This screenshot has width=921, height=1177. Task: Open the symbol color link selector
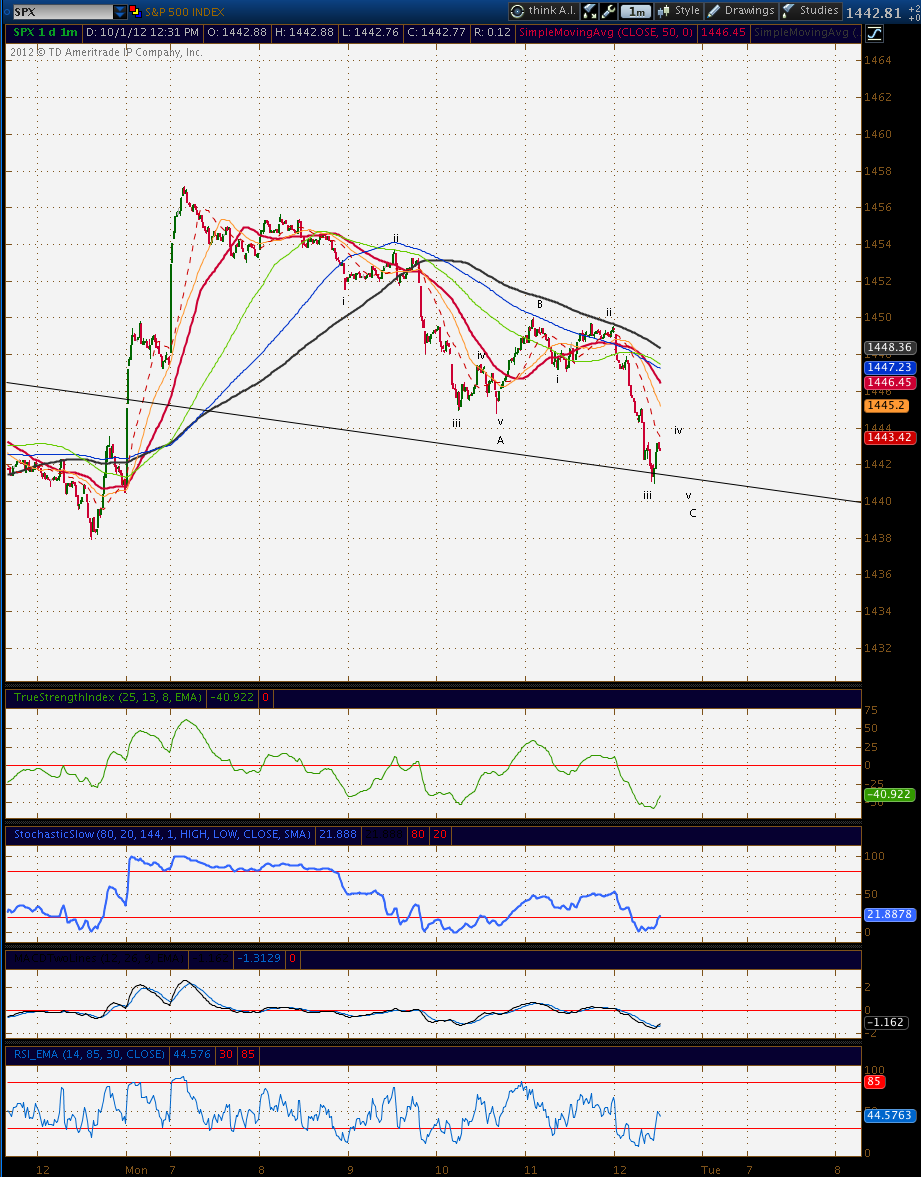[134, 11]
